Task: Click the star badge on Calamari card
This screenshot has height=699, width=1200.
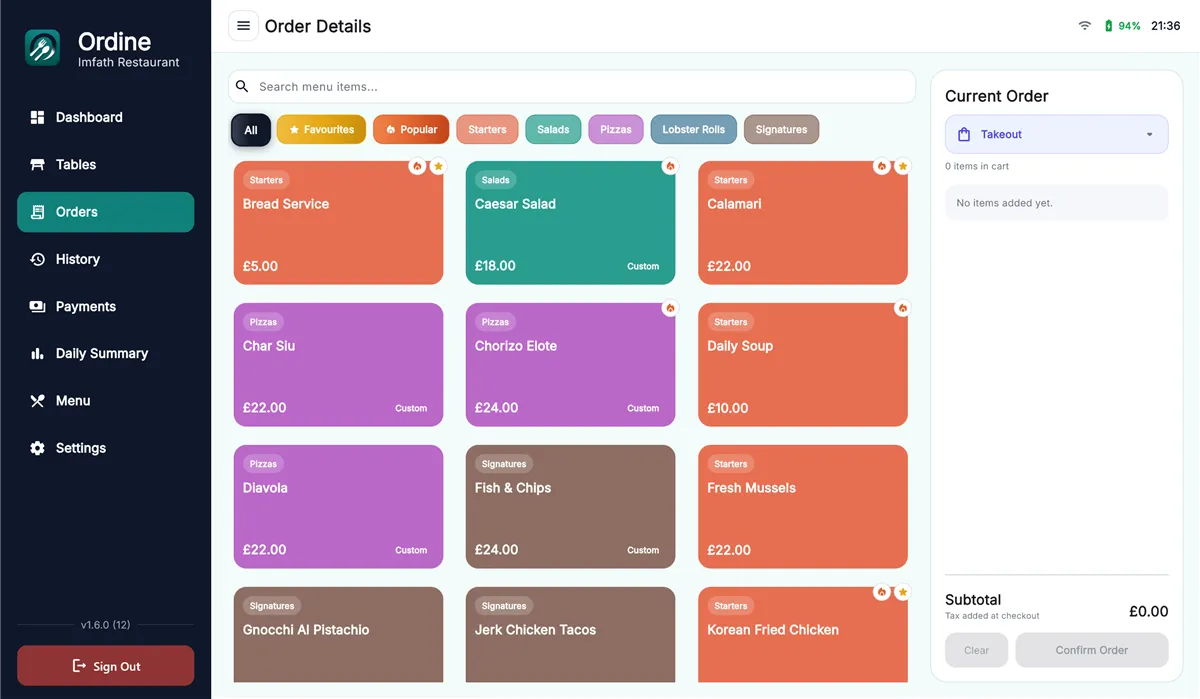Action: point(902,166)
